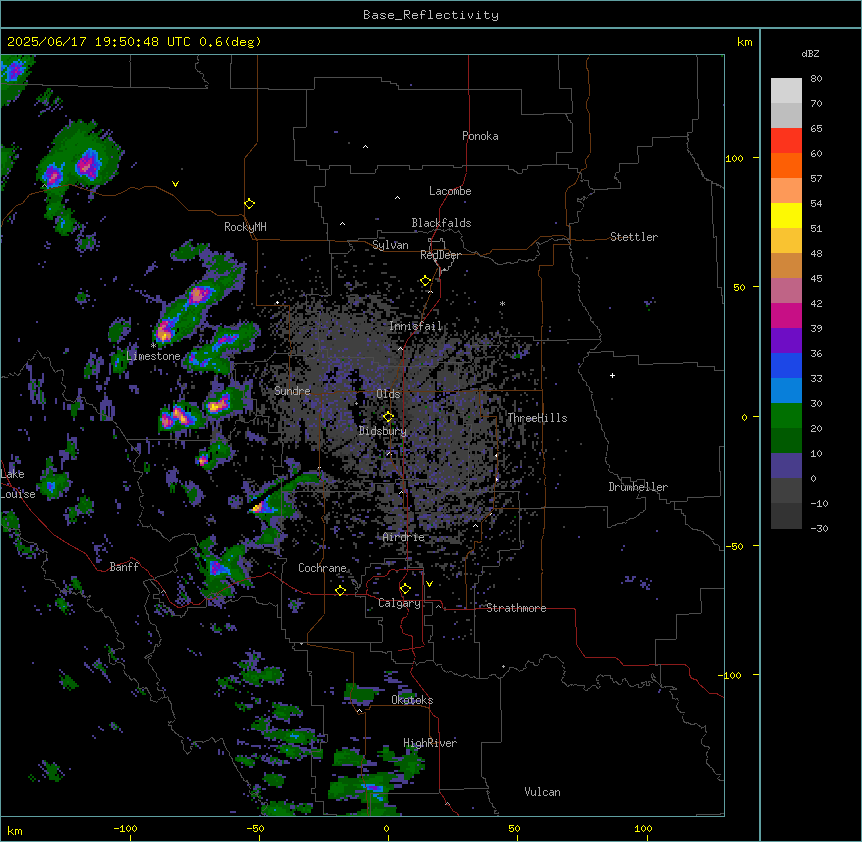
Task: Select the Airdrie label
Action: tap(404, 537)
